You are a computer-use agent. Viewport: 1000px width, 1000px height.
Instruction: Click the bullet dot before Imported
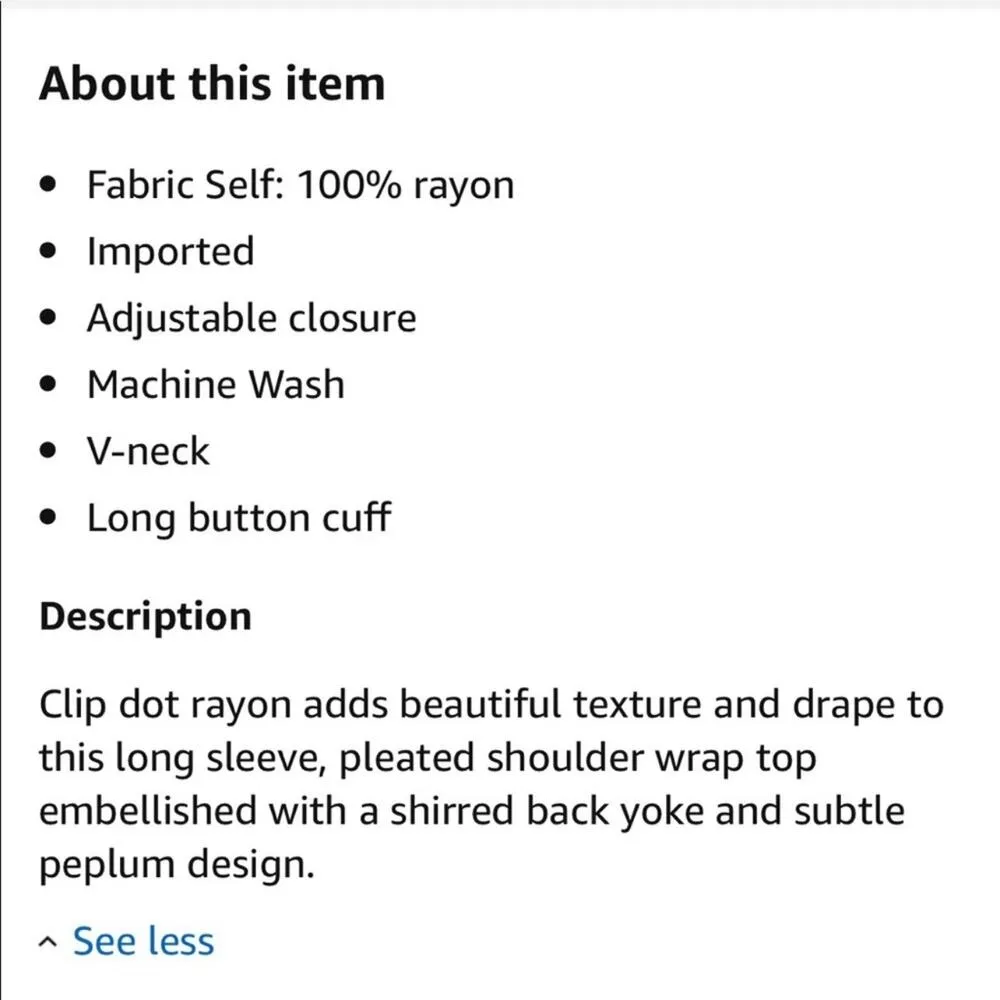[50, 253]
